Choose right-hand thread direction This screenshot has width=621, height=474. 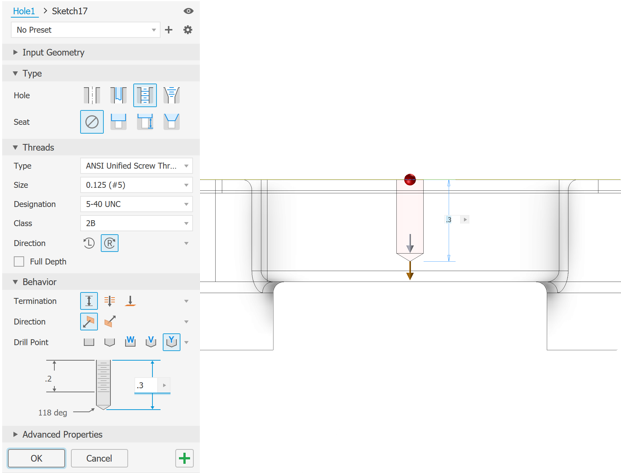[110, 243]
